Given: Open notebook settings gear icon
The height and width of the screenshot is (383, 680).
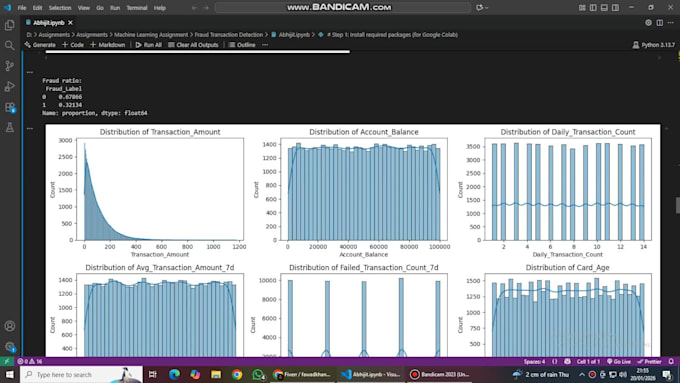Looking at the screenshot, I should pos(648,23).
